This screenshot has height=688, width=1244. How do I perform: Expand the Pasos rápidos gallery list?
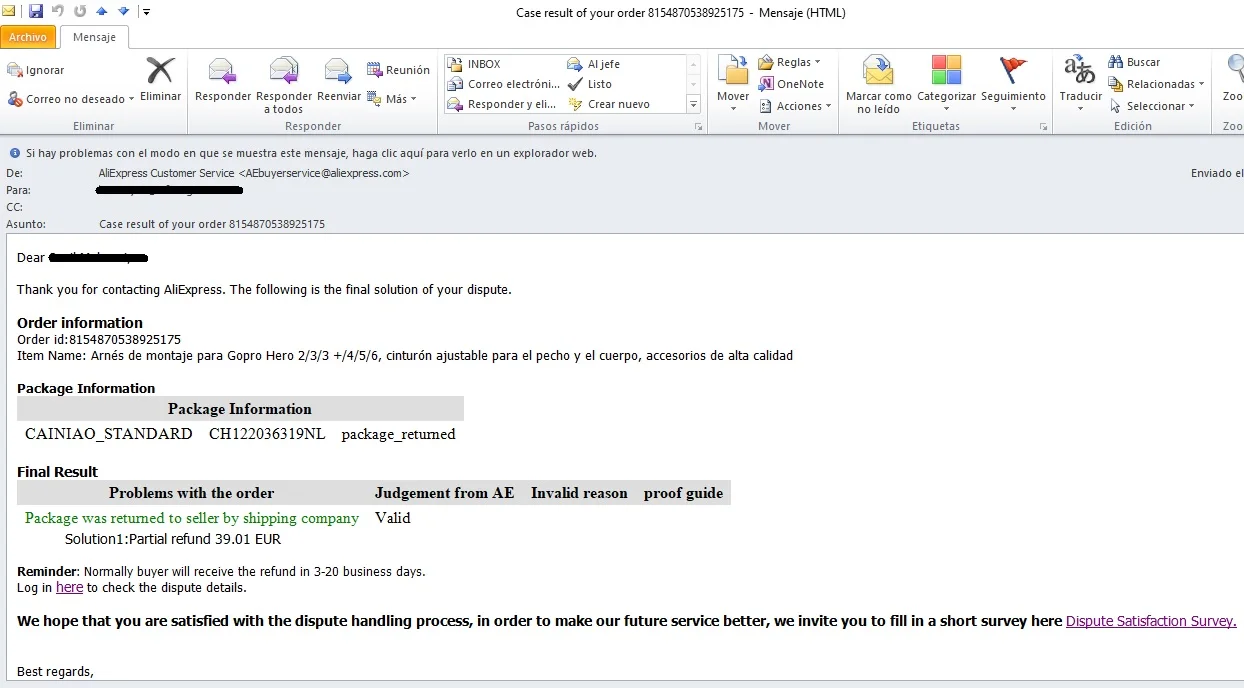point(693,104)
